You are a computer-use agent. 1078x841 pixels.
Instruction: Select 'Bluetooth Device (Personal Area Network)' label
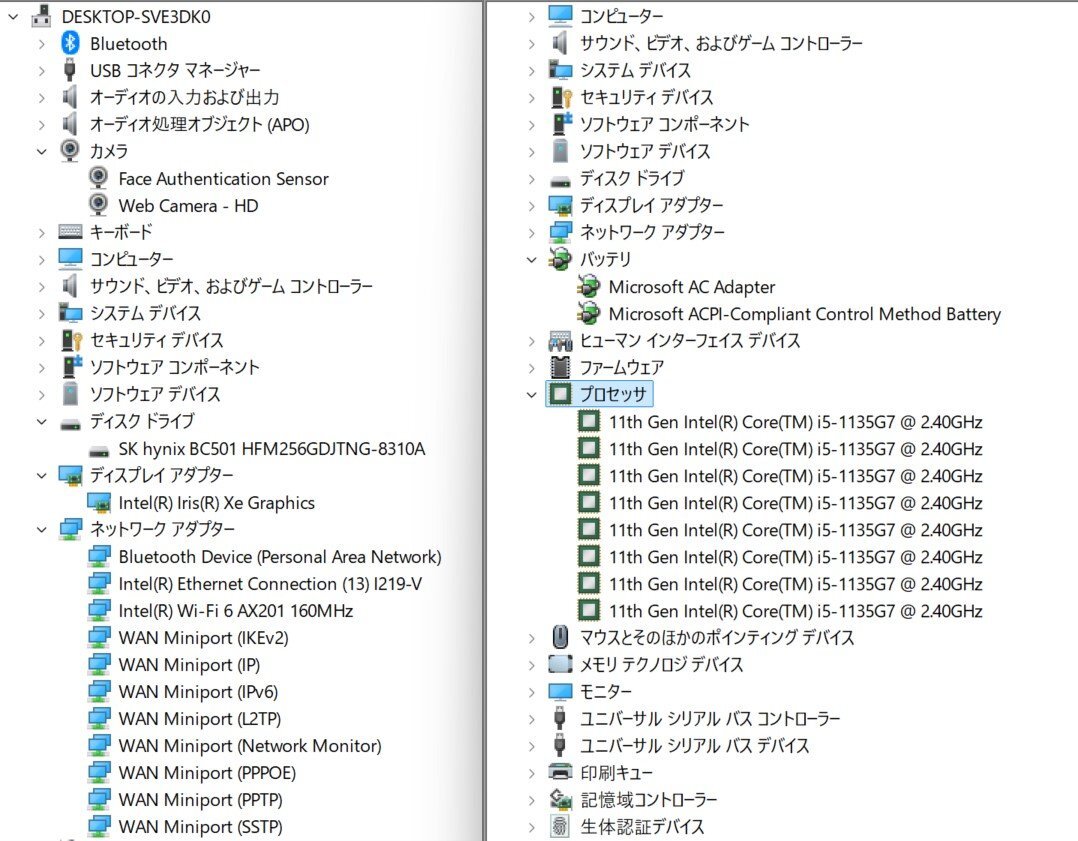280,556
